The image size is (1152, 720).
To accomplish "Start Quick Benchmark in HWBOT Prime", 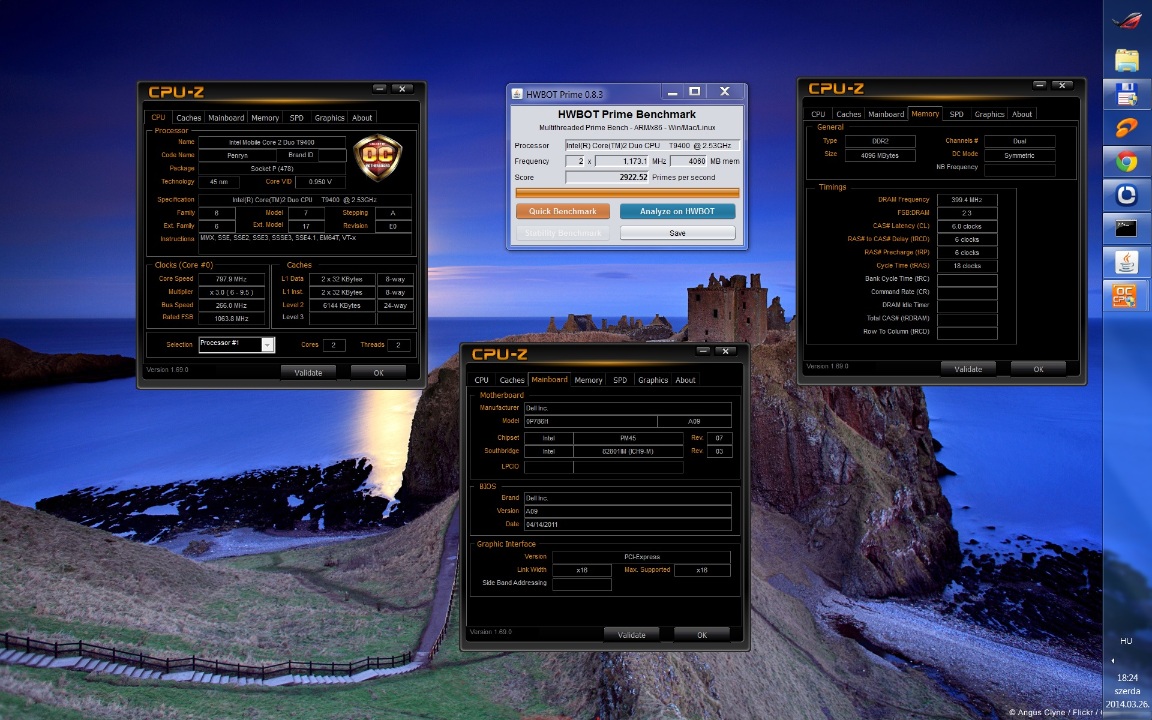I will tap(563, 211).
